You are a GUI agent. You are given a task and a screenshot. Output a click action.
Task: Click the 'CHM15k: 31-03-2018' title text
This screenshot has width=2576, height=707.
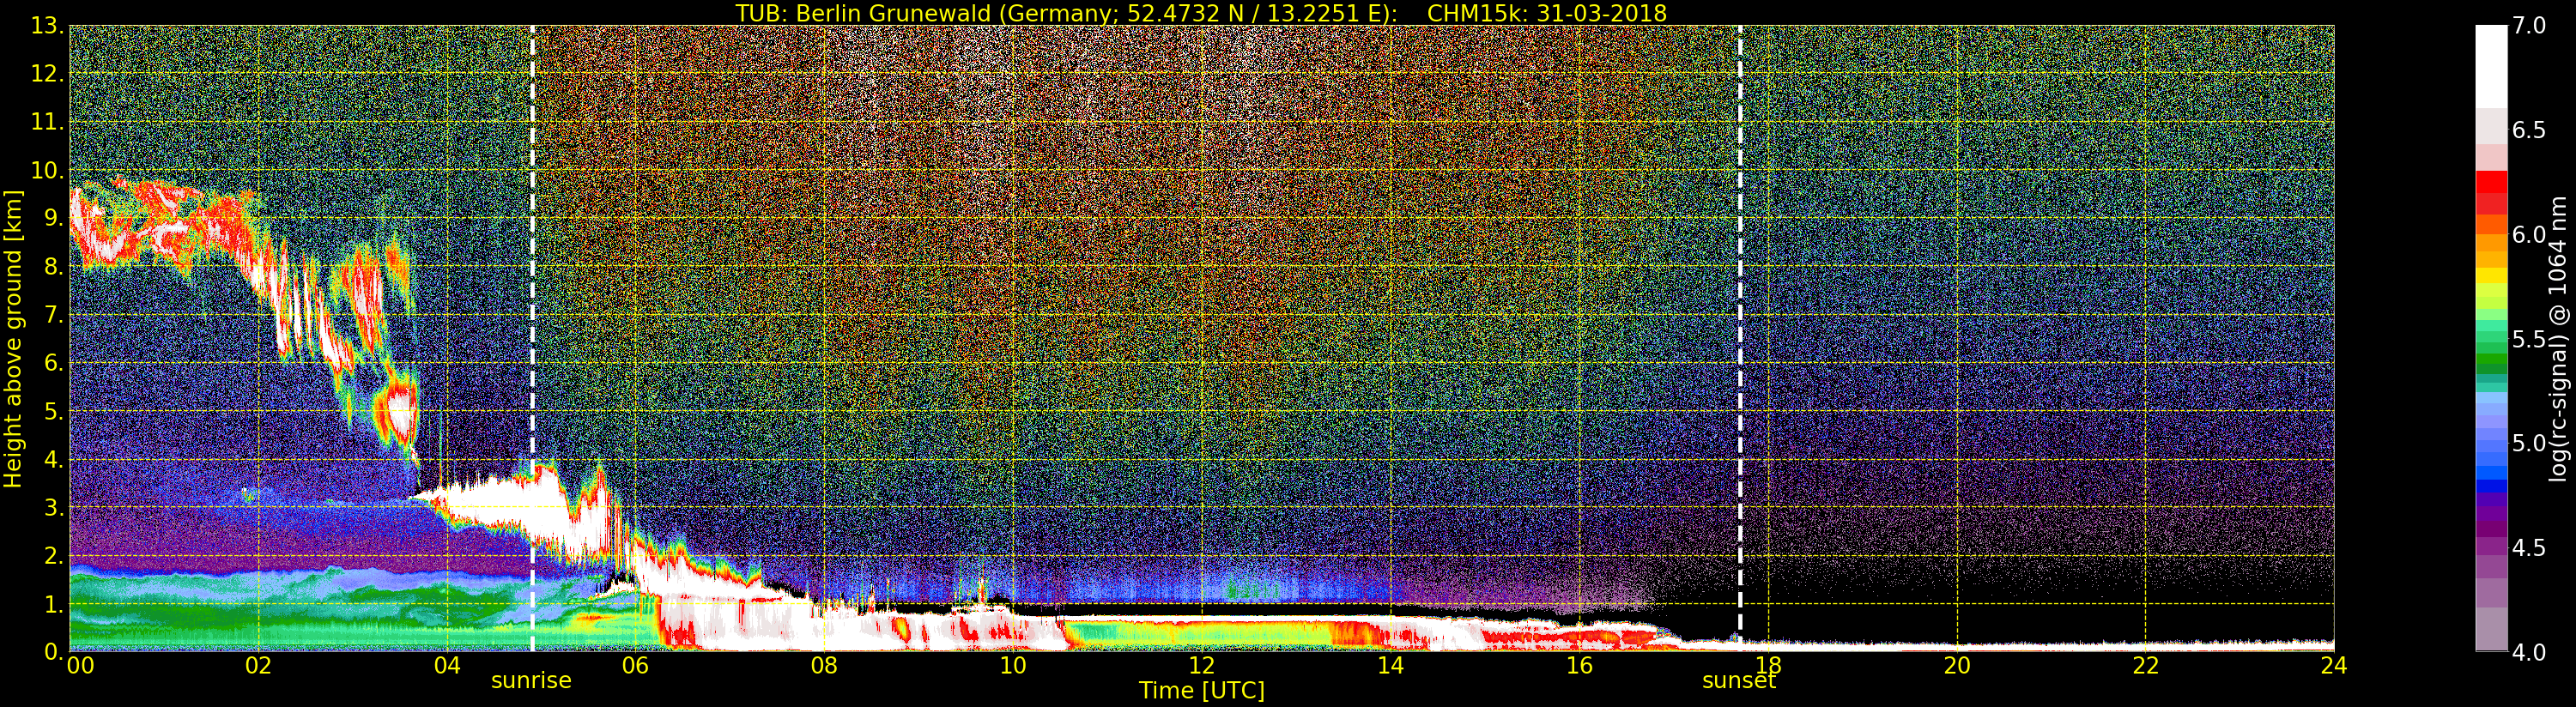click(1547, 13)
